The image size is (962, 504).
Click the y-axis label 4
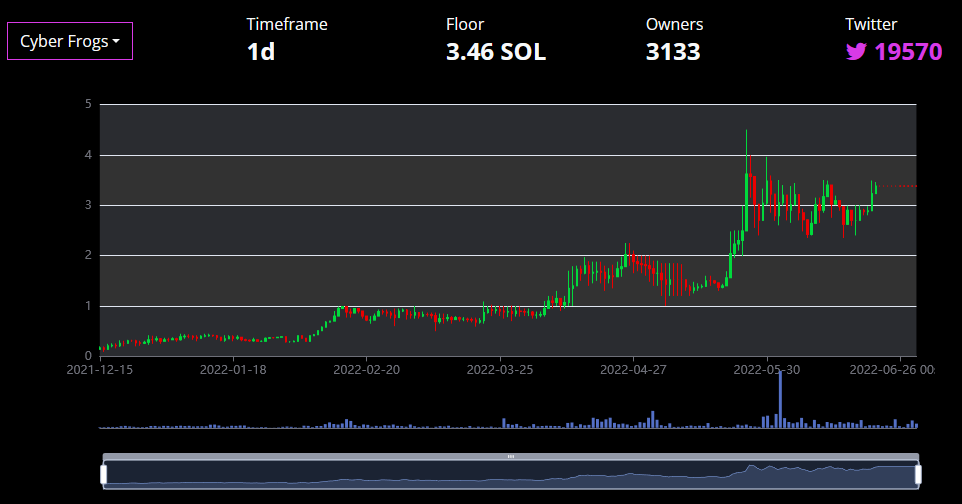click(x=88, y=155)
